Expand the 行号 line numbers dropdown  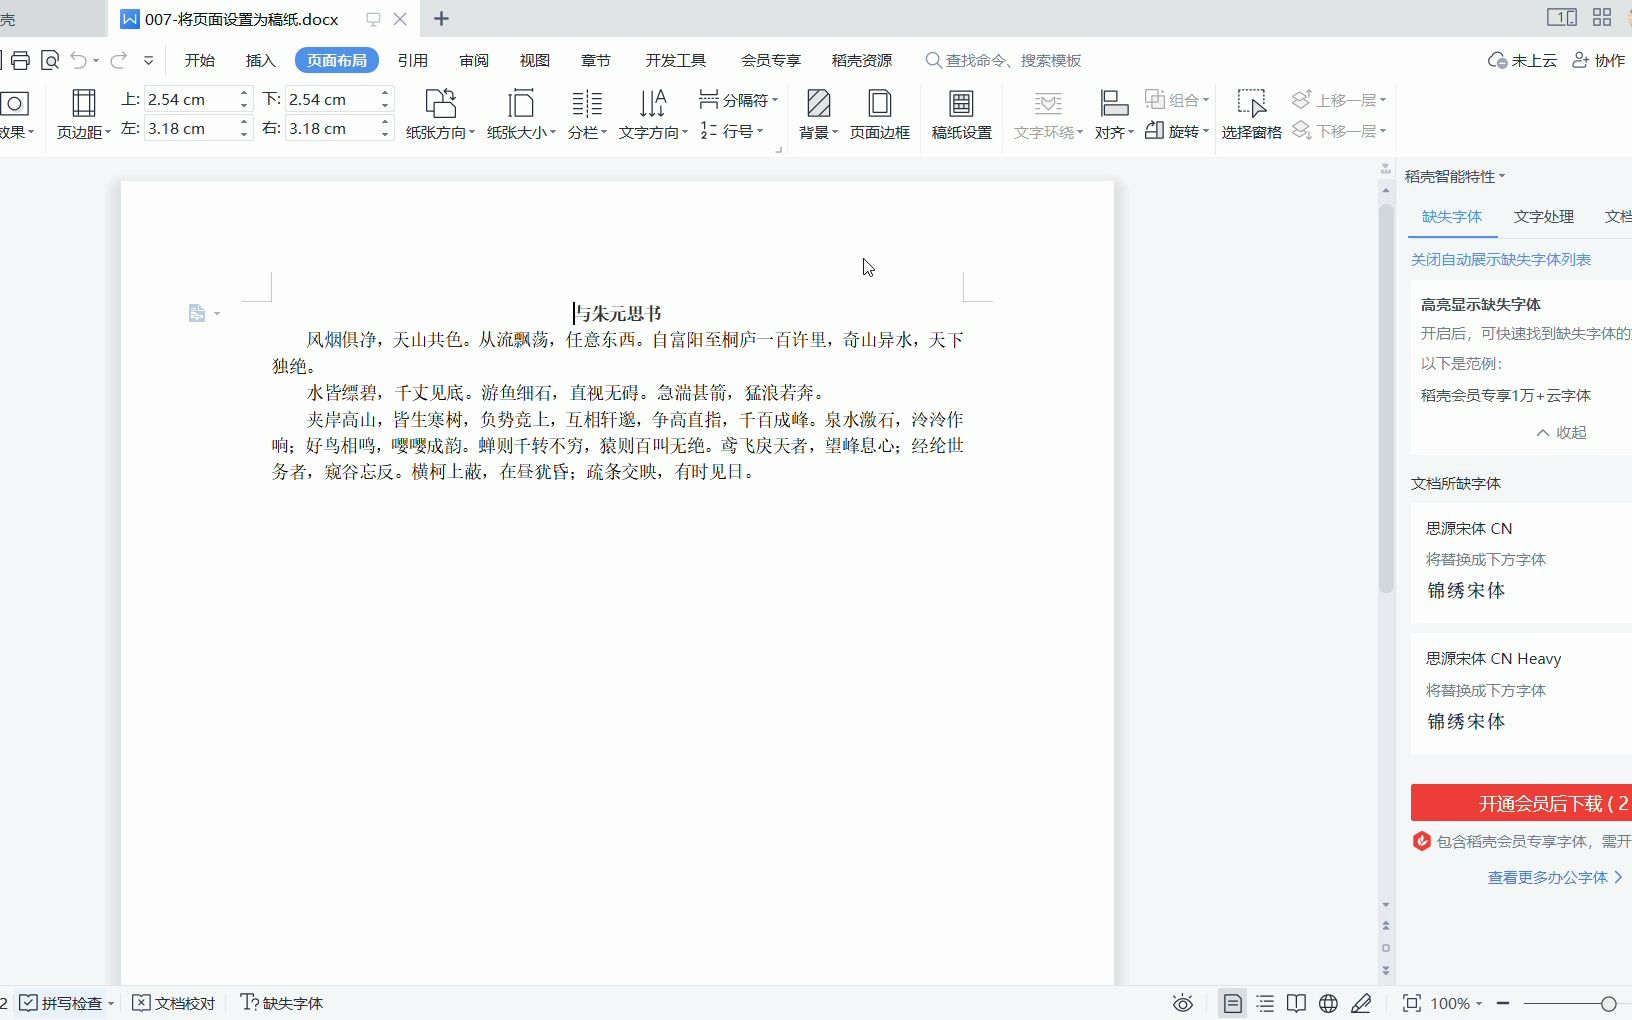[733, 131]
